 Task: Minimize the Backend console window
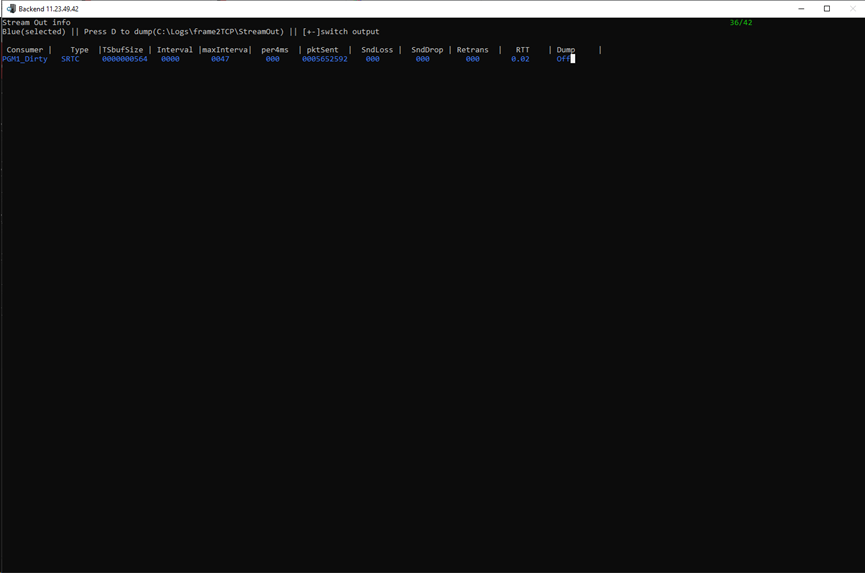[x=801, y=9]
